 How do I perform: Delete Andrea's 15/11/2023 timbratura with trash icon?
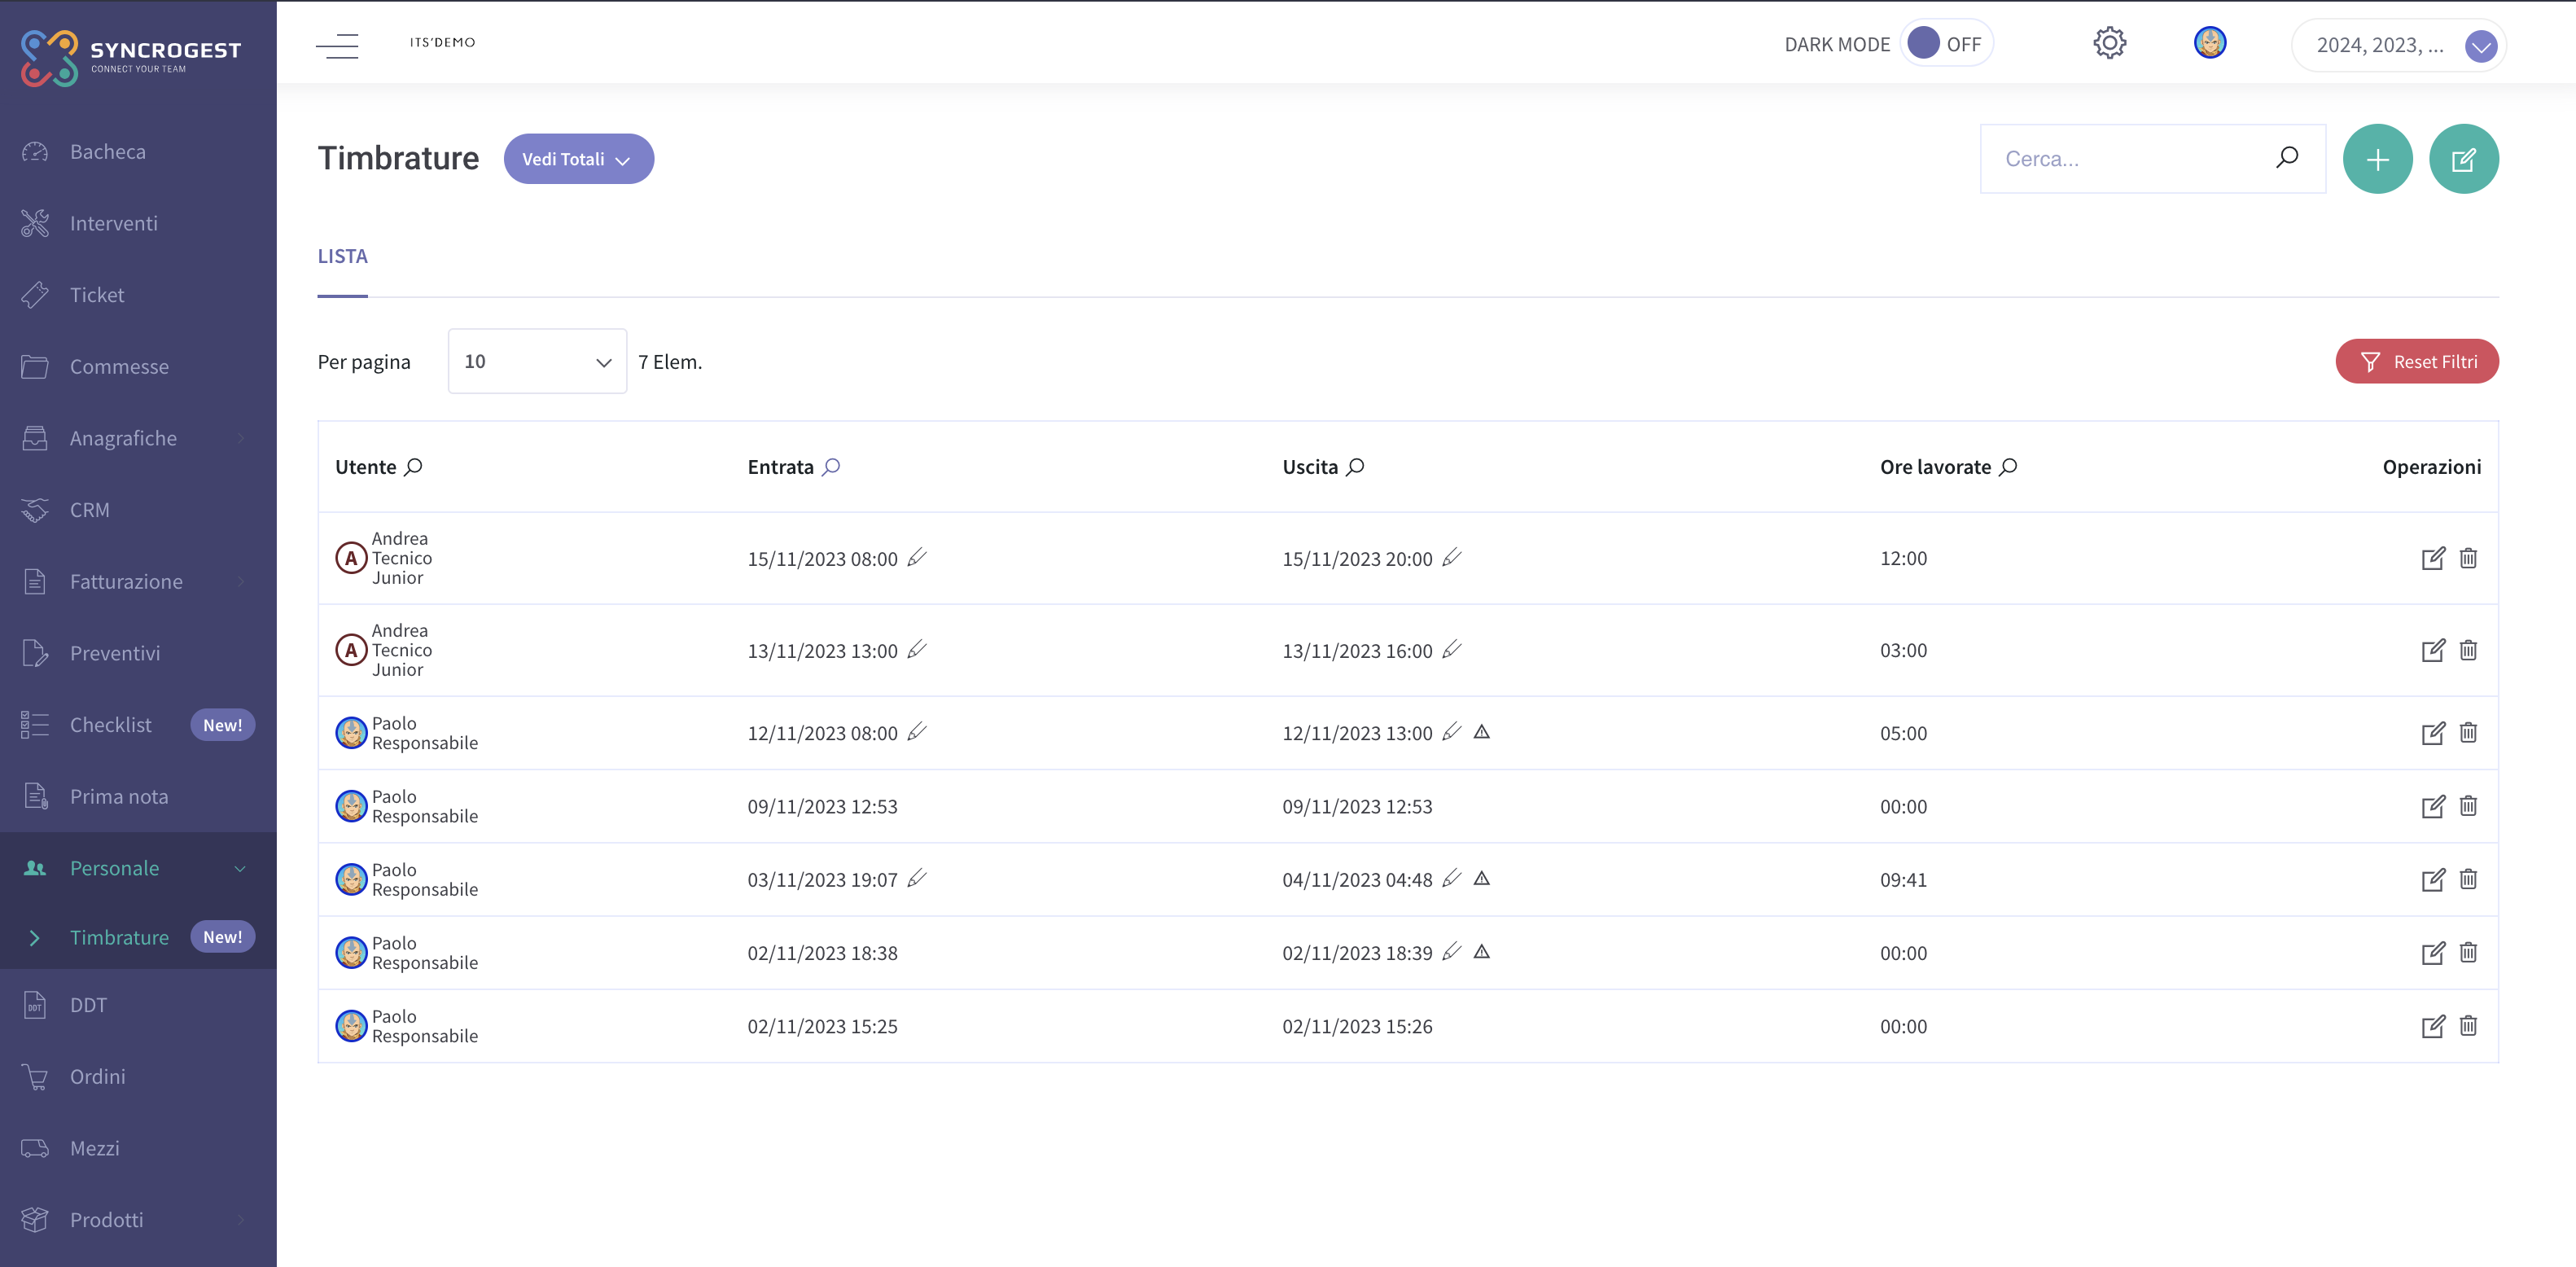pyautogui.click(x=2468, y=558)
